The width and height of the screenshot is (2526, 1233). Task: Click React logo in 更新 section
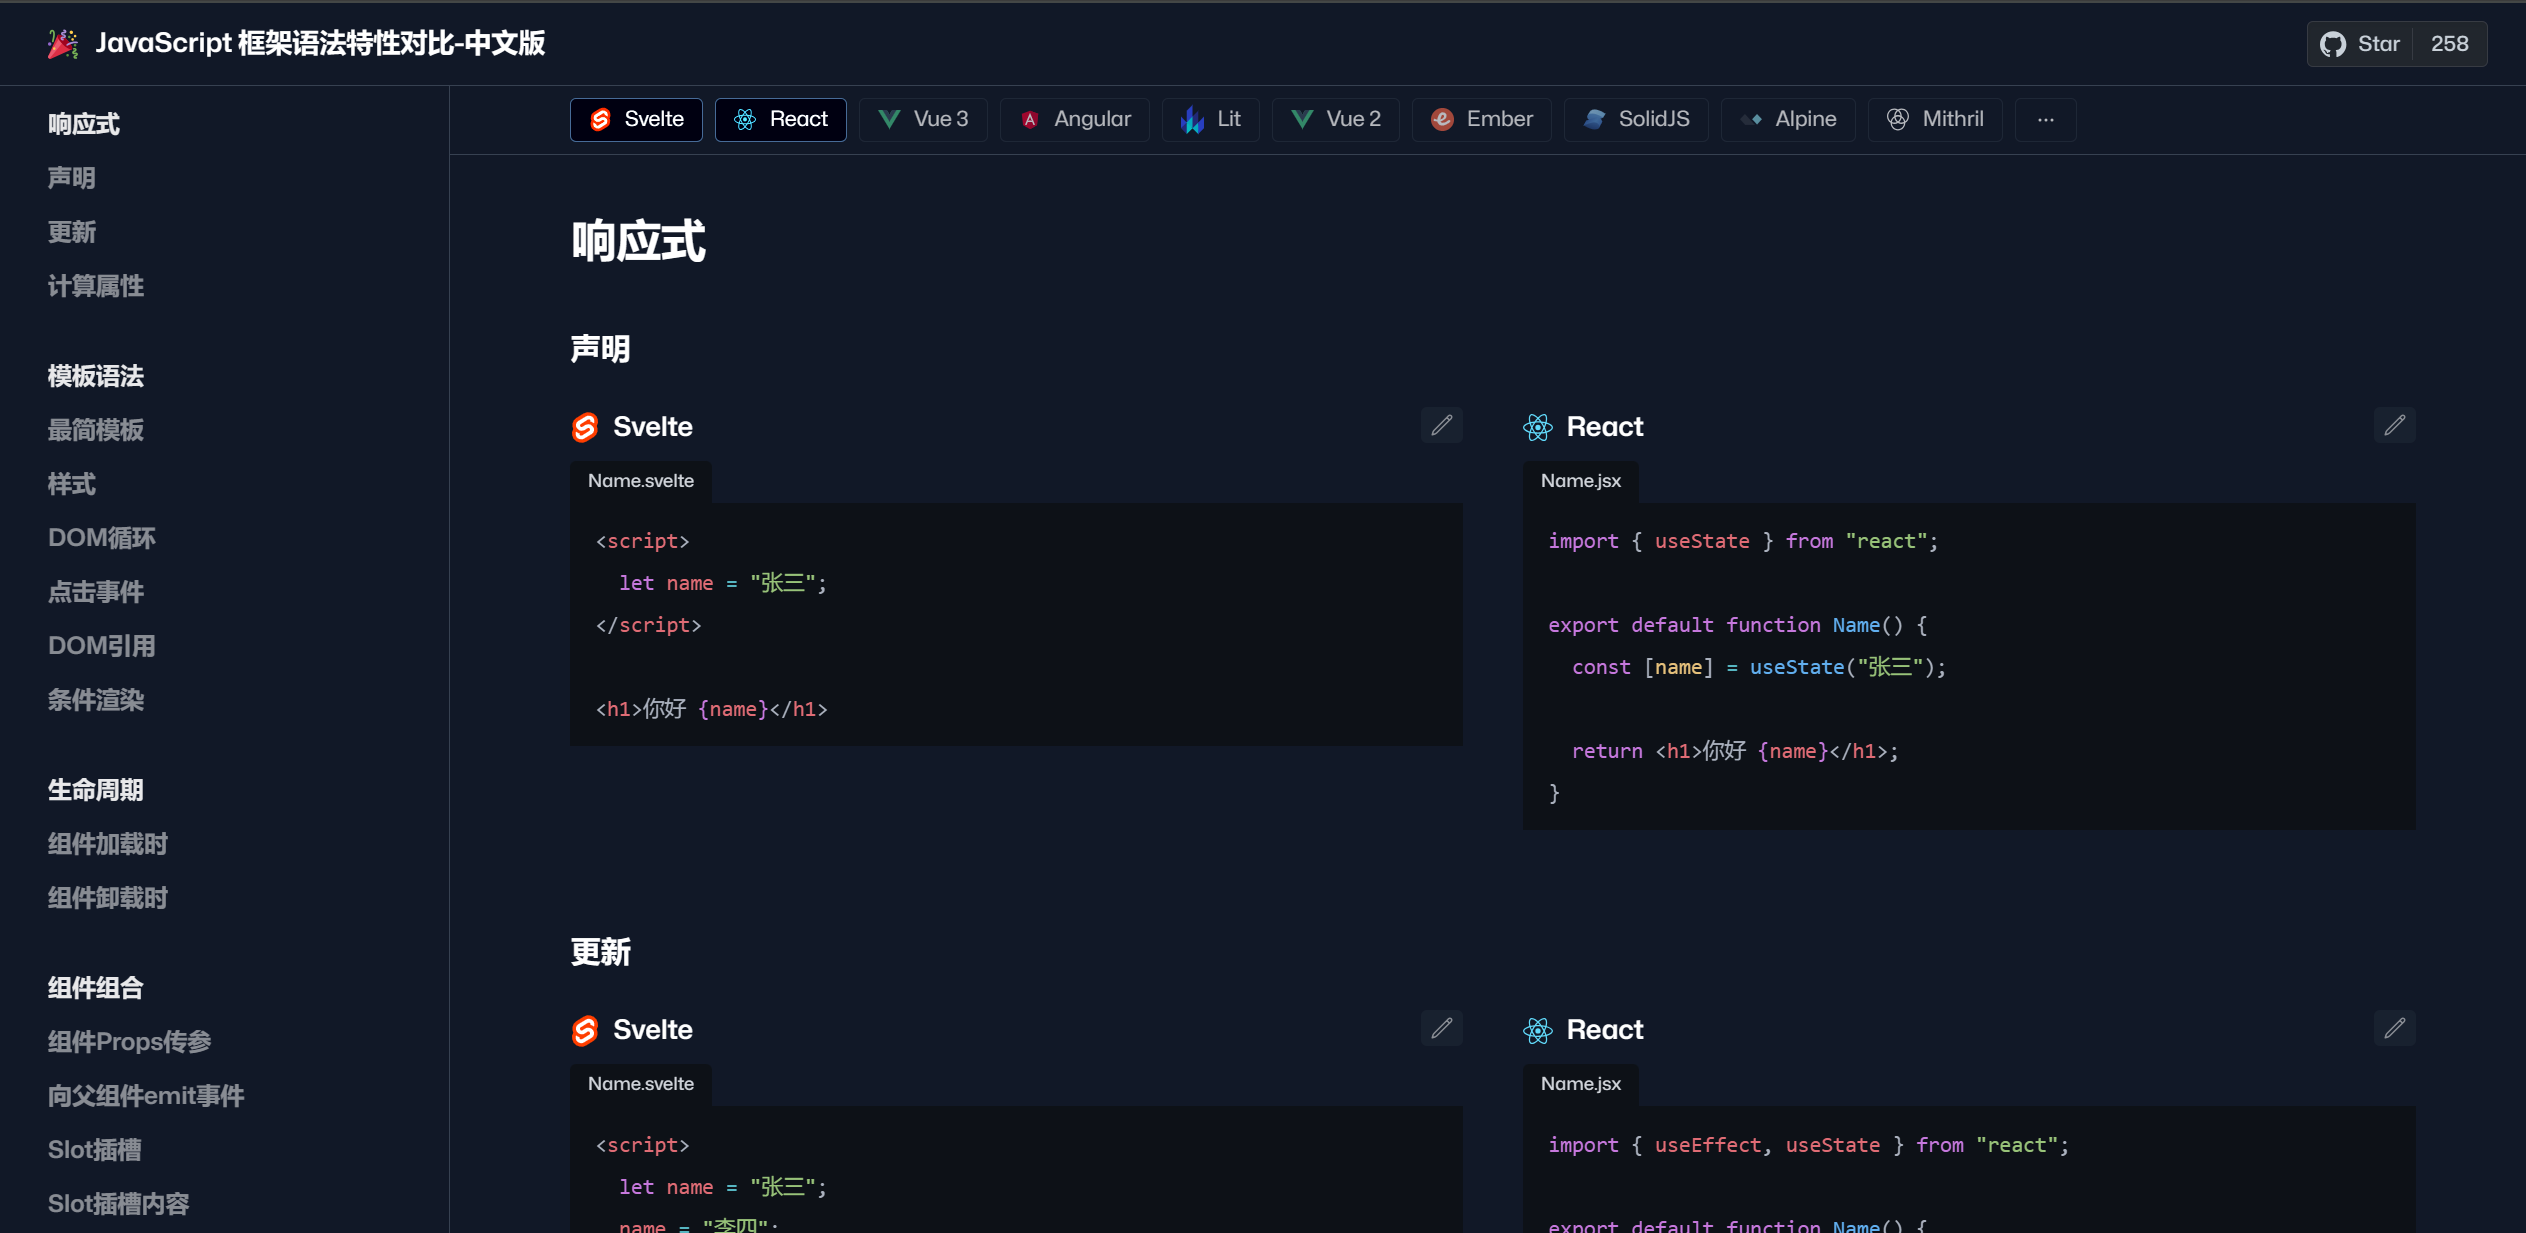click(x=1537, y=1030)
